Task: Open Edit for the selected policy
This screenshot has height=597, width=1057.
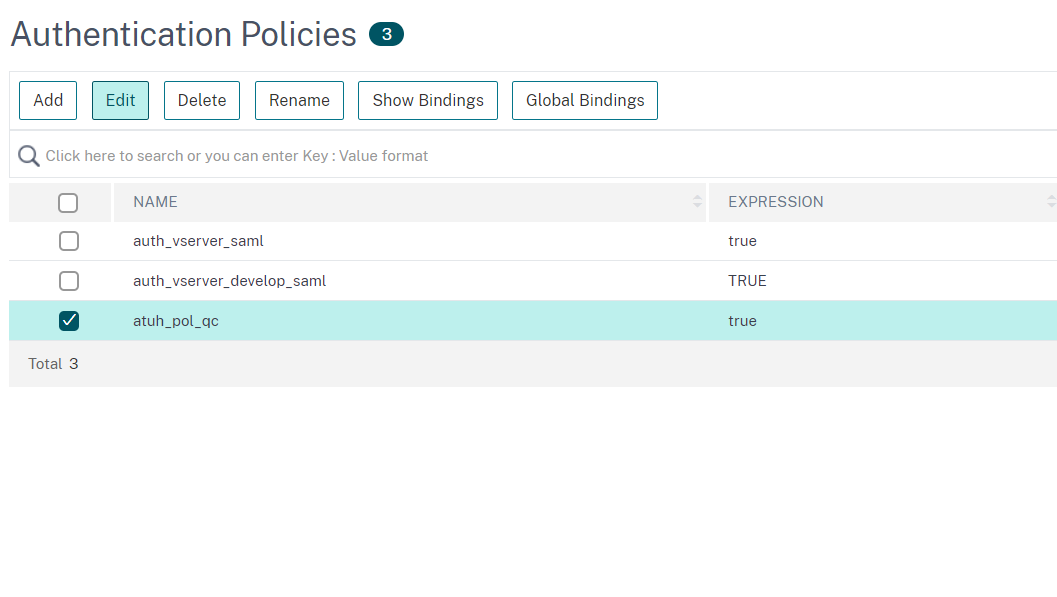Action: [x=120, y=100]
